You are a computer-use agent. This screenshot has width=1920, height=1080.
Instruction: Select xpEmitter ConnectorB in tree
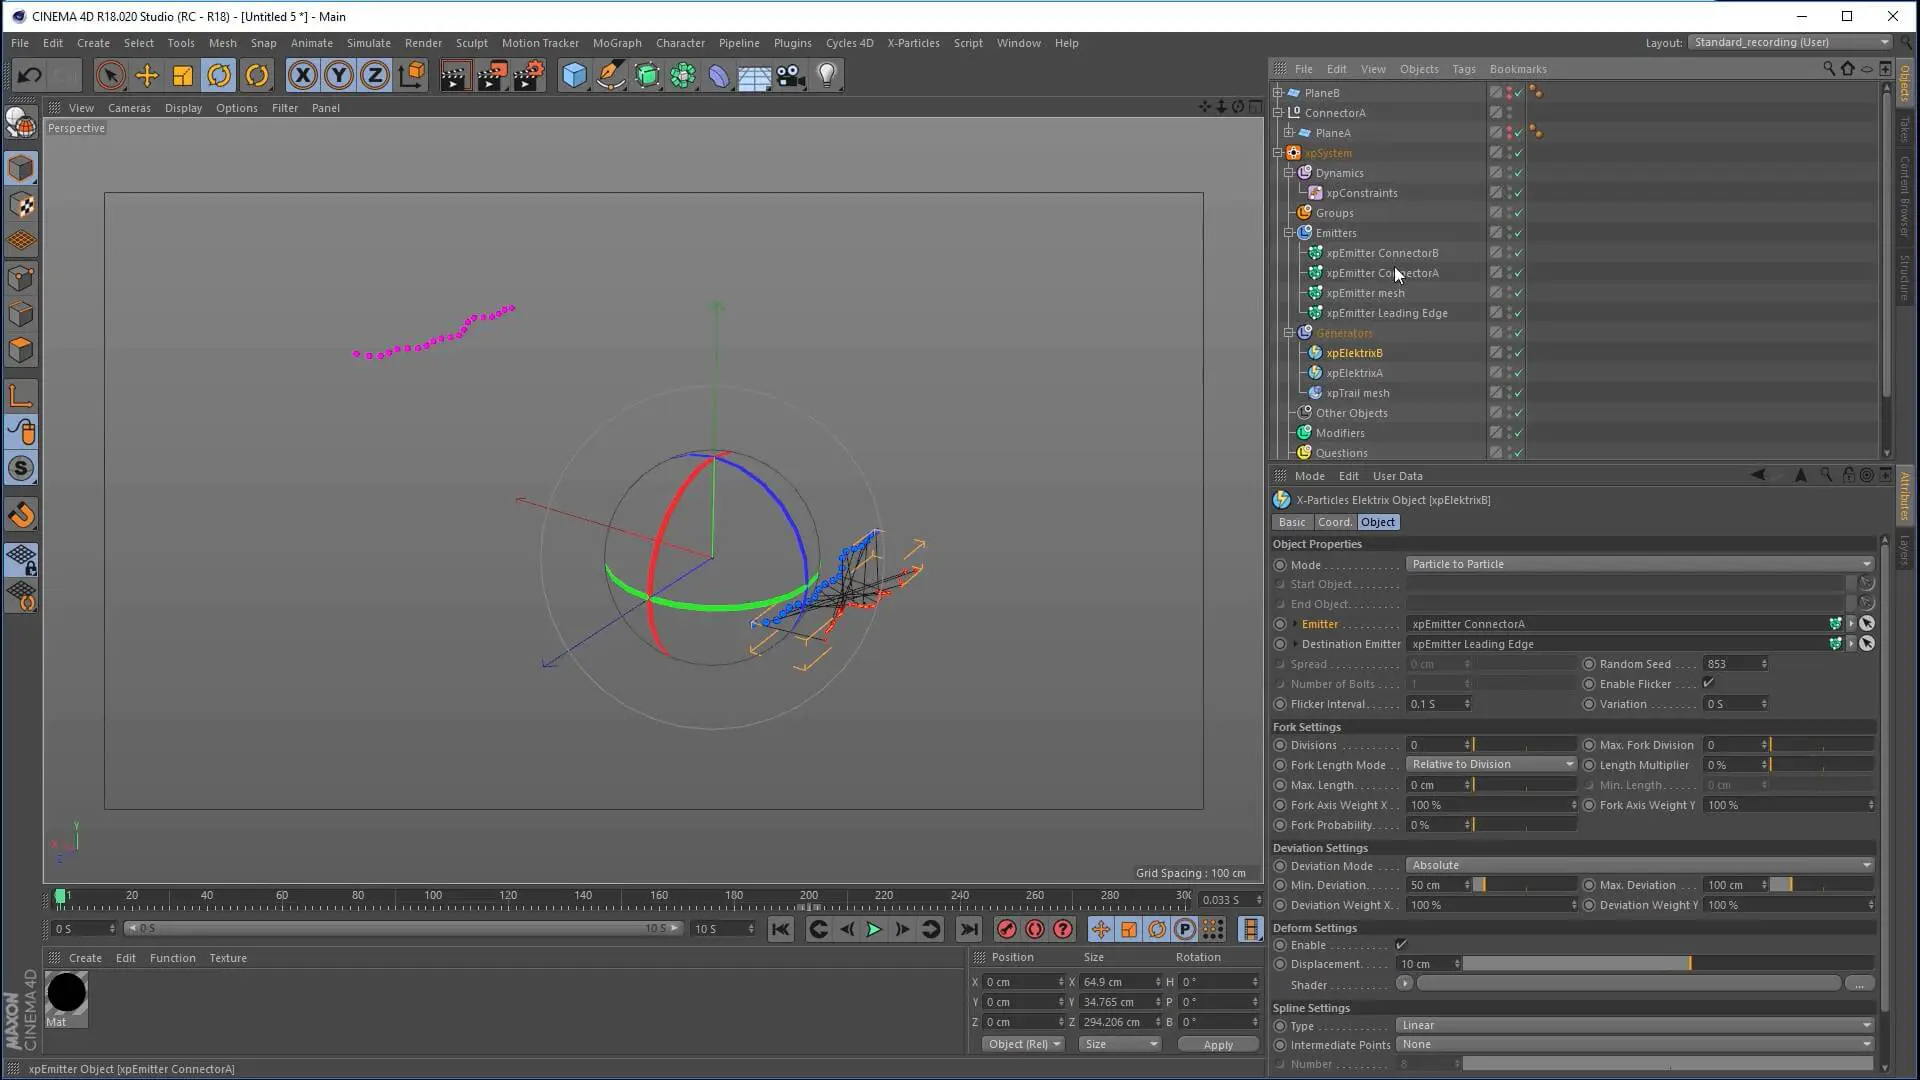(x=1382, y=253)
